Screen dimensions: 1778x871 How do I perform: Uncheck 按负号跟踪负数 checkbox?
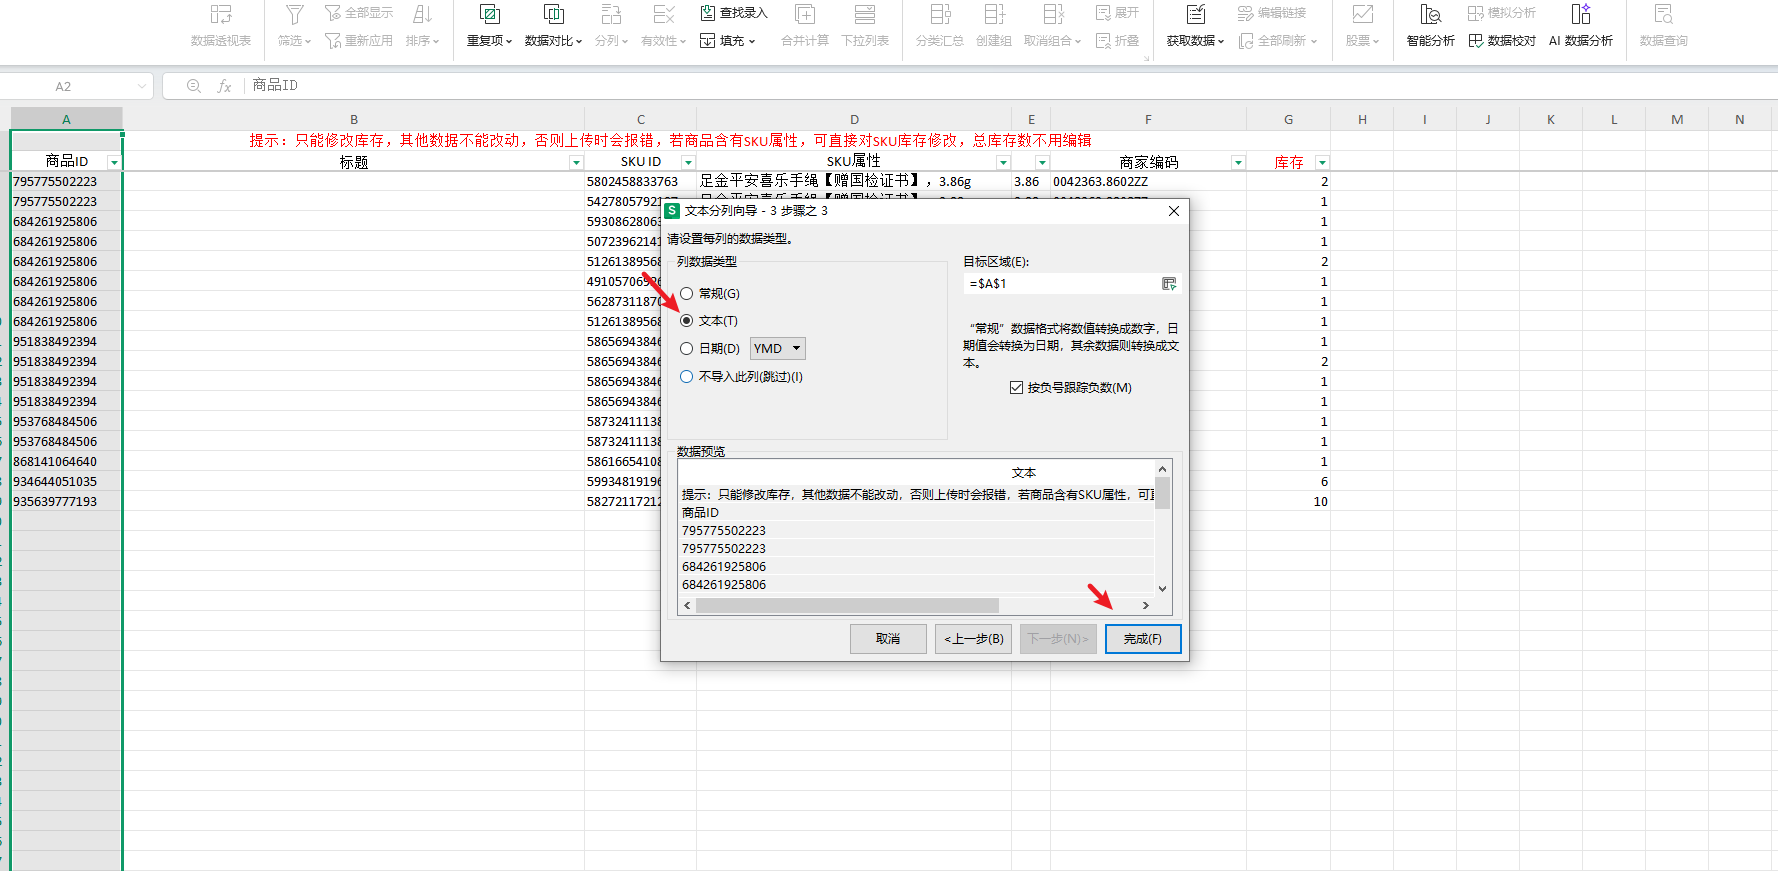point(1016,388)
